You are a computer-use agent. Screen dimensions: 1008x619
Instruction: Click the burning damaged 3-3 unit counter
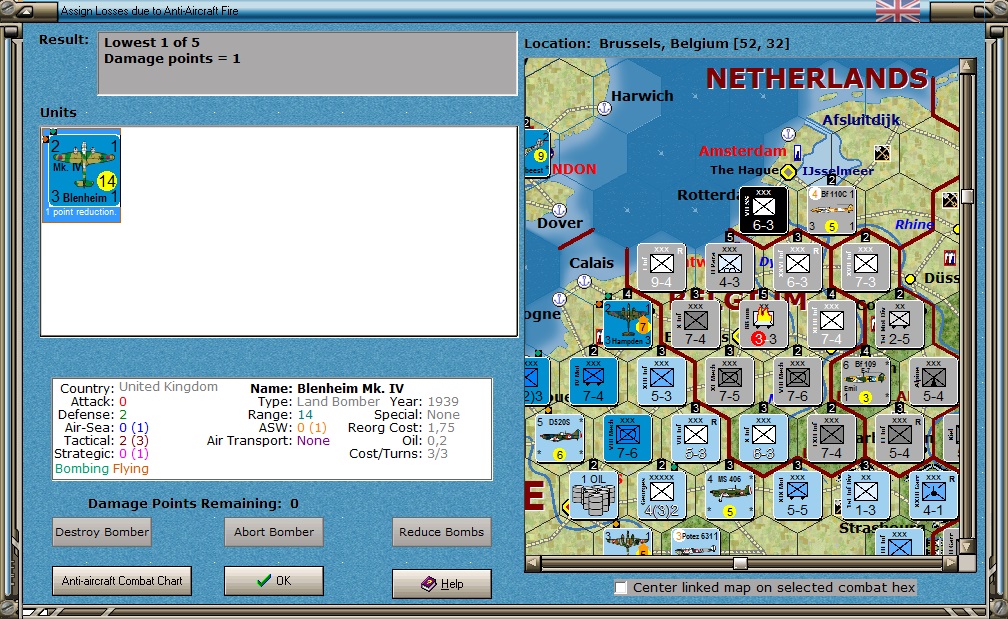[x=763, y=325]
